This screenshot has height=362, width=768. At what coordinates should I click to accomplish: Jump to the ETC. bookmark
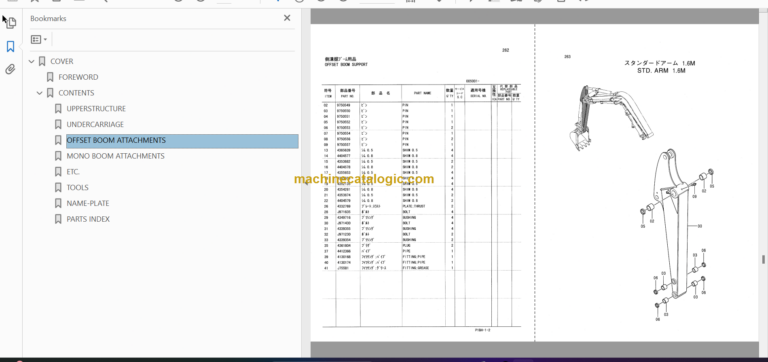[x=73, y=171]
